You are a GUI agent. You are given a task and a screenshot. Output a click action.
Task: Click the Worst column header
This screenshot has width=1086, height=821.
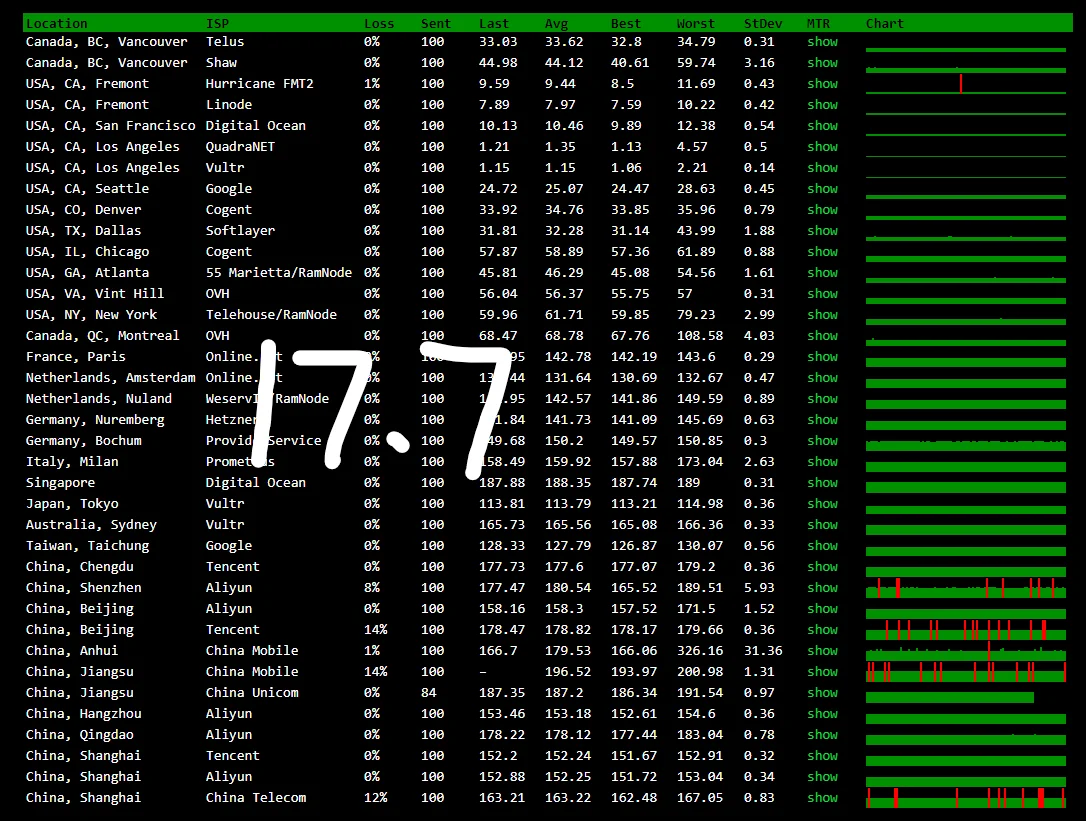(696, 24)
